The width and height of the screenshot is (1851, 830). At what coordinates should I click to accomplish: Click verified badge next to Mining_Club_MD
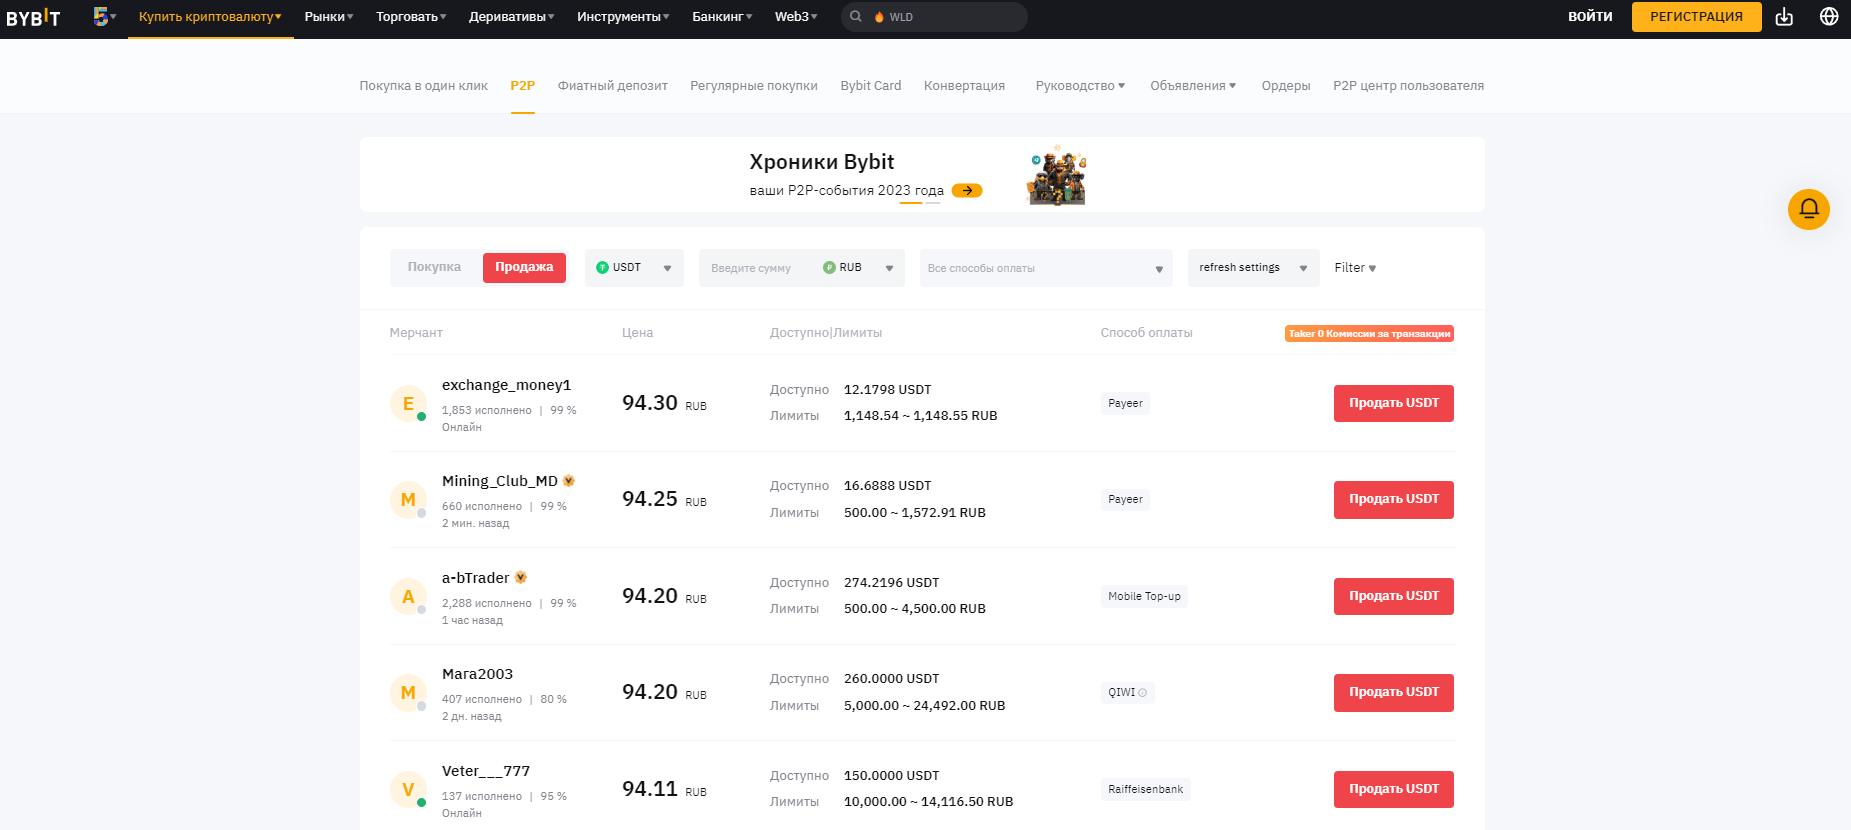coord(569,481)
